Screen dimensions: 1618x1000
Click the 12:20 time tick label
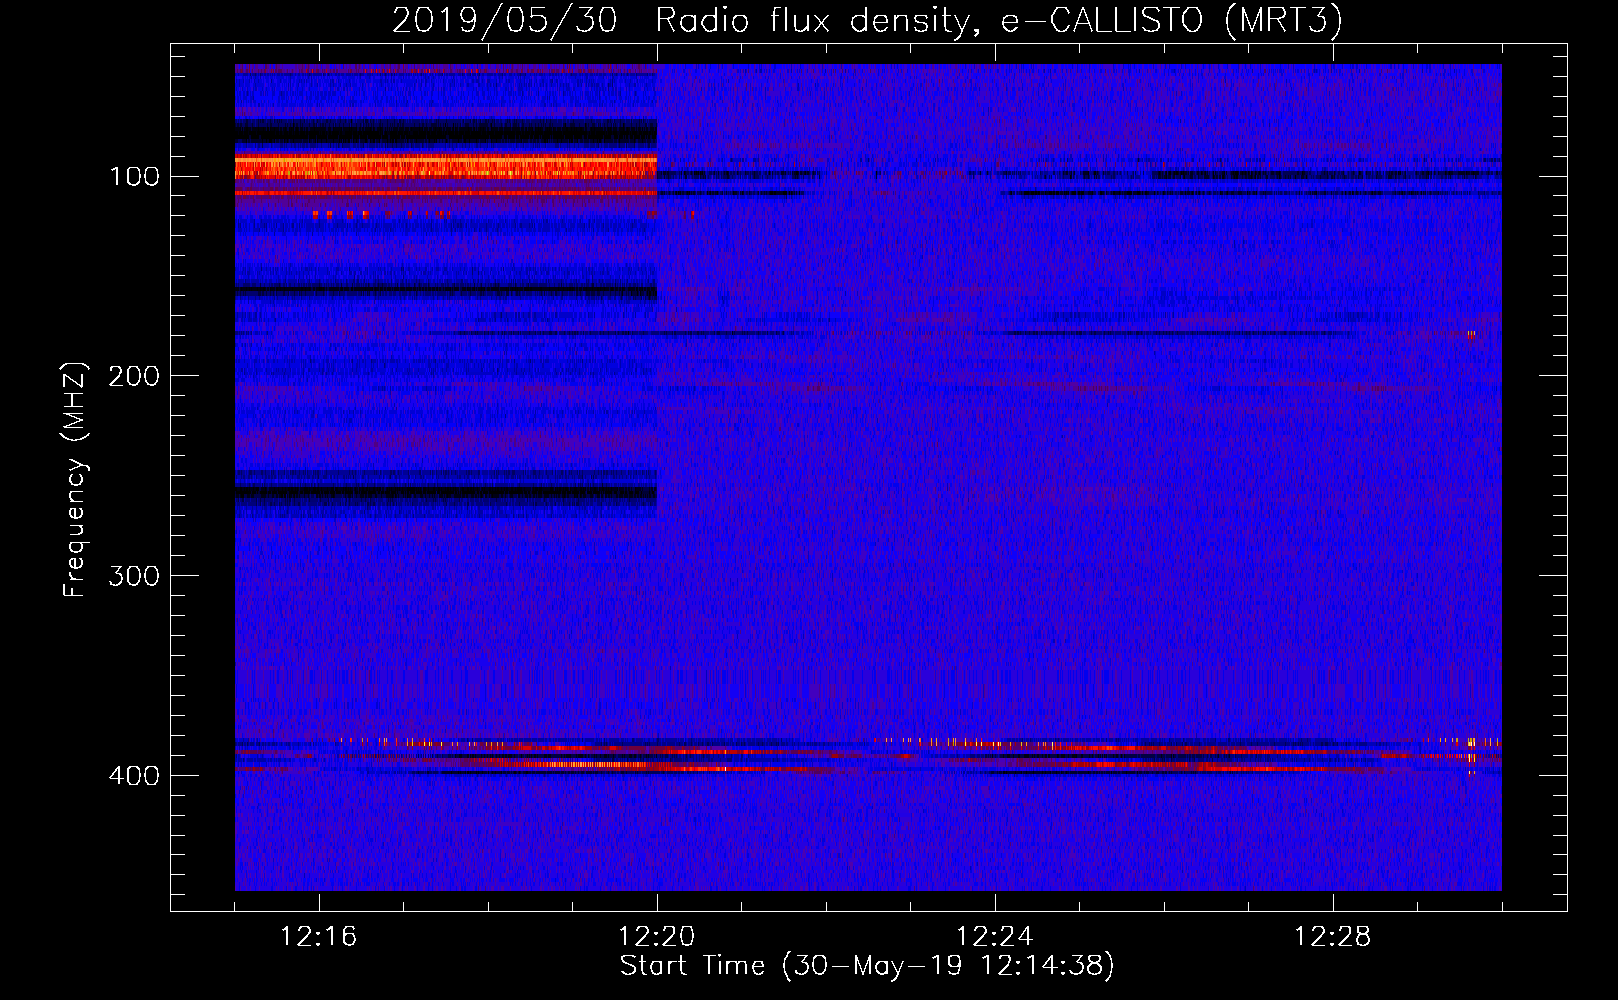pos(656,937)
